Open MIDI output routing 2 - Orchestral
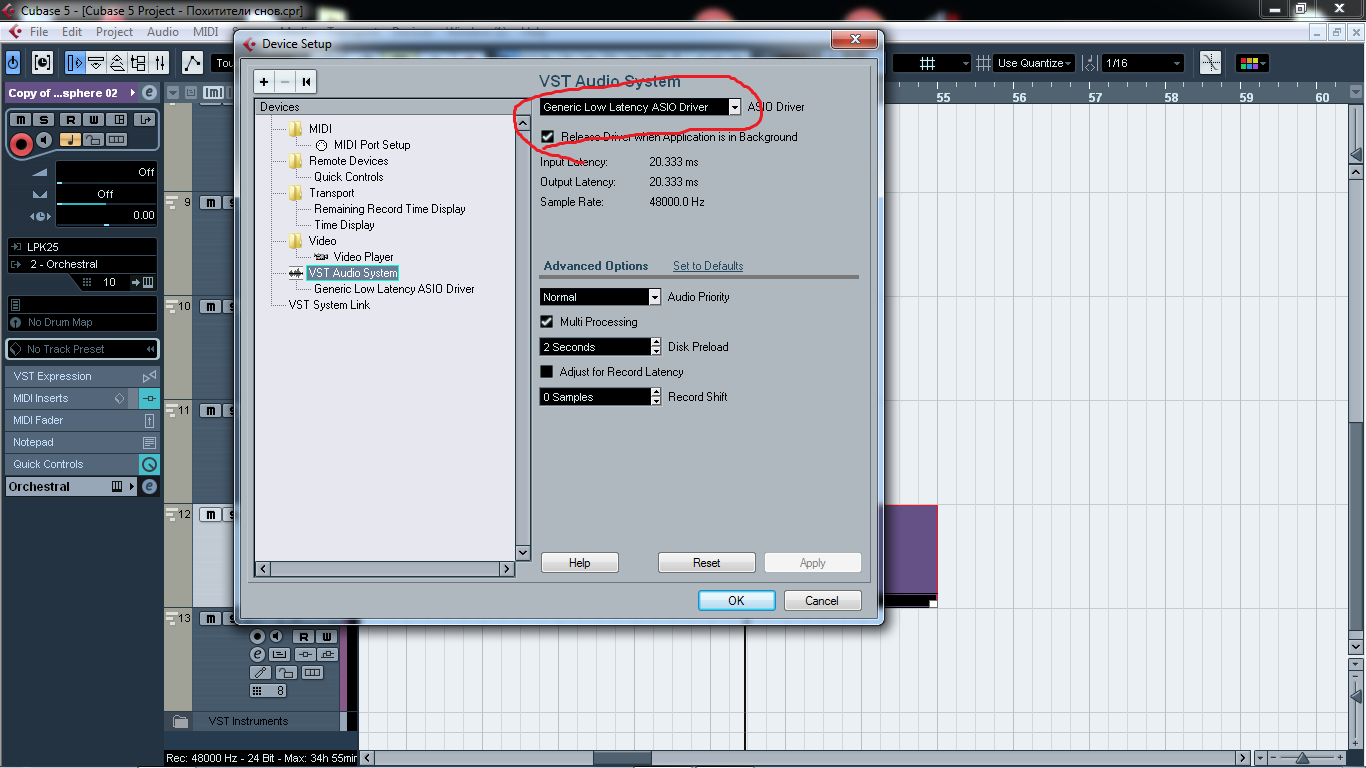The height and width of the screenshot is (768, 1366). [82, 264]
